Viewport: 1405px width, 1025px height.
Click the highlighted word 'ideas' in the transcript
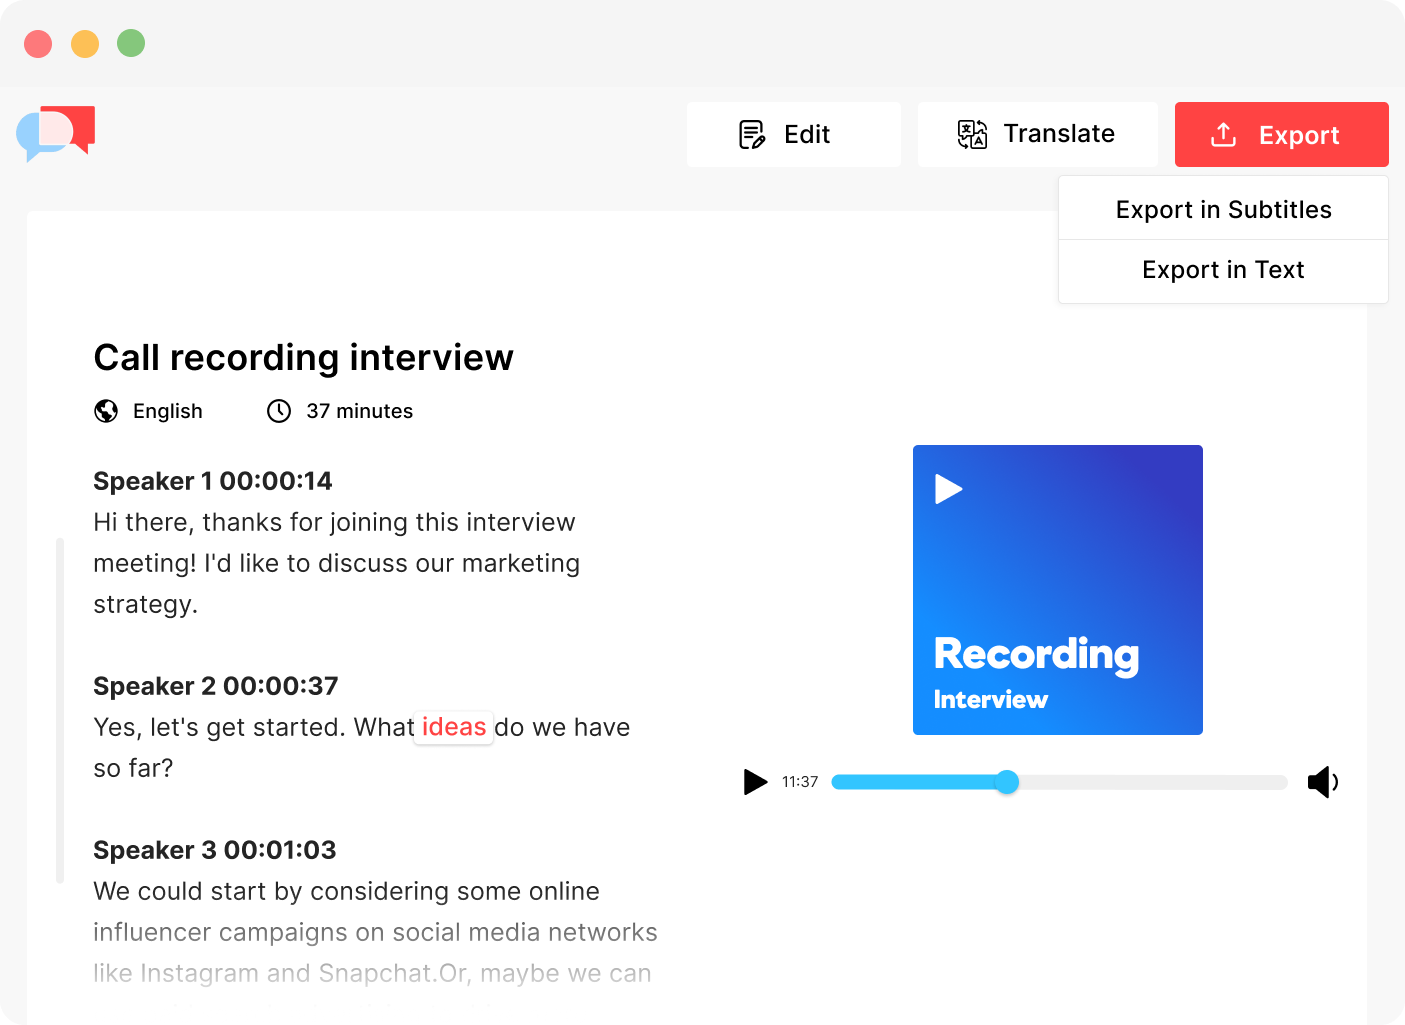click(453, 727)
